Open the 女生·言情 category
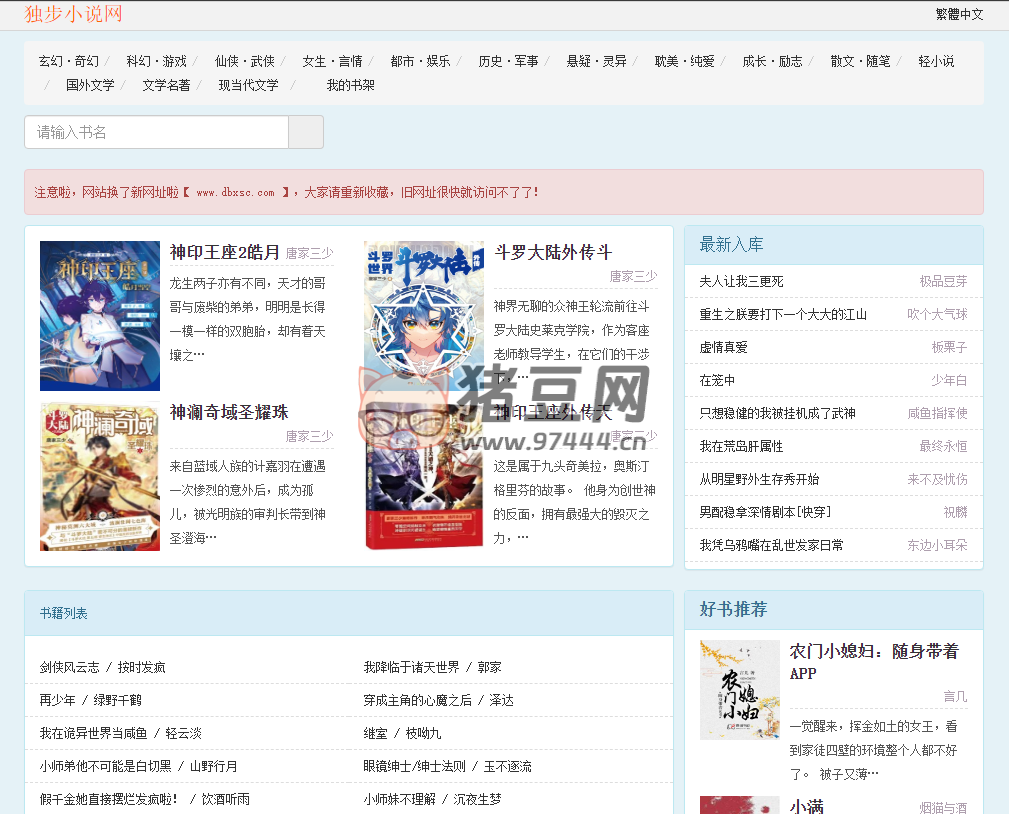Screen dimensions: 1009x814 click(x=332, y=61)
